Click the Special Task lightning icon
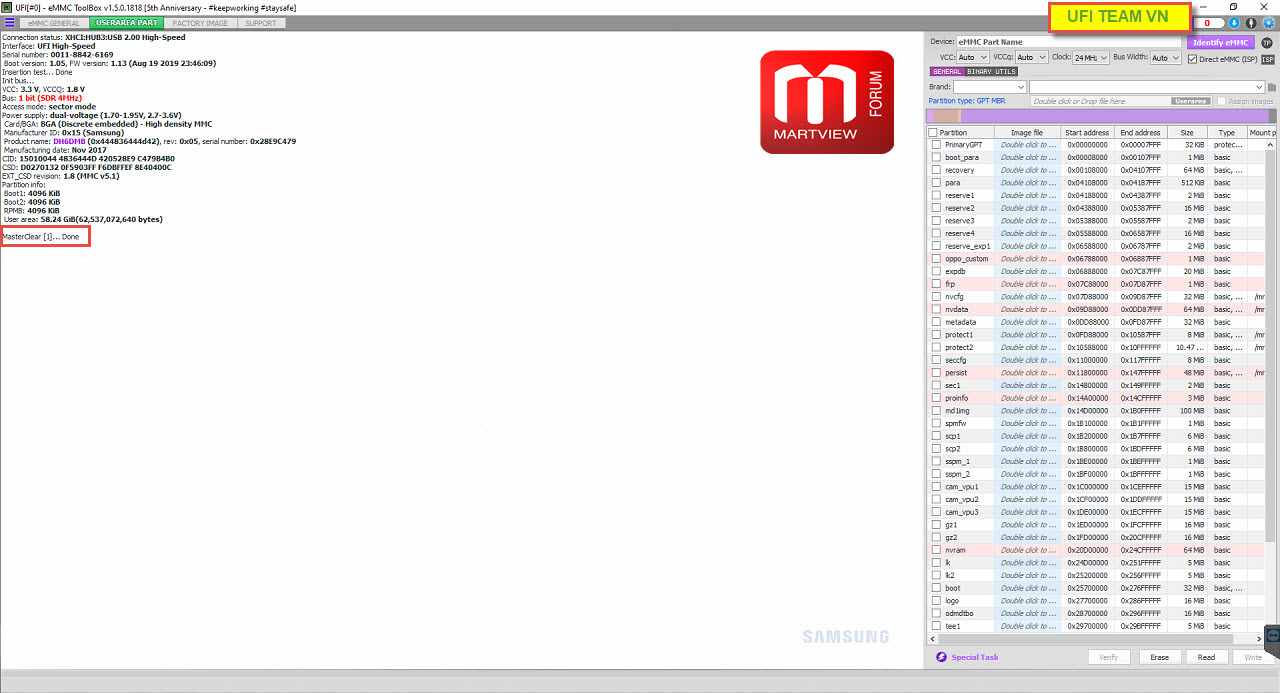The width and height of the screenshot is (1280, 693). (941, 657)
